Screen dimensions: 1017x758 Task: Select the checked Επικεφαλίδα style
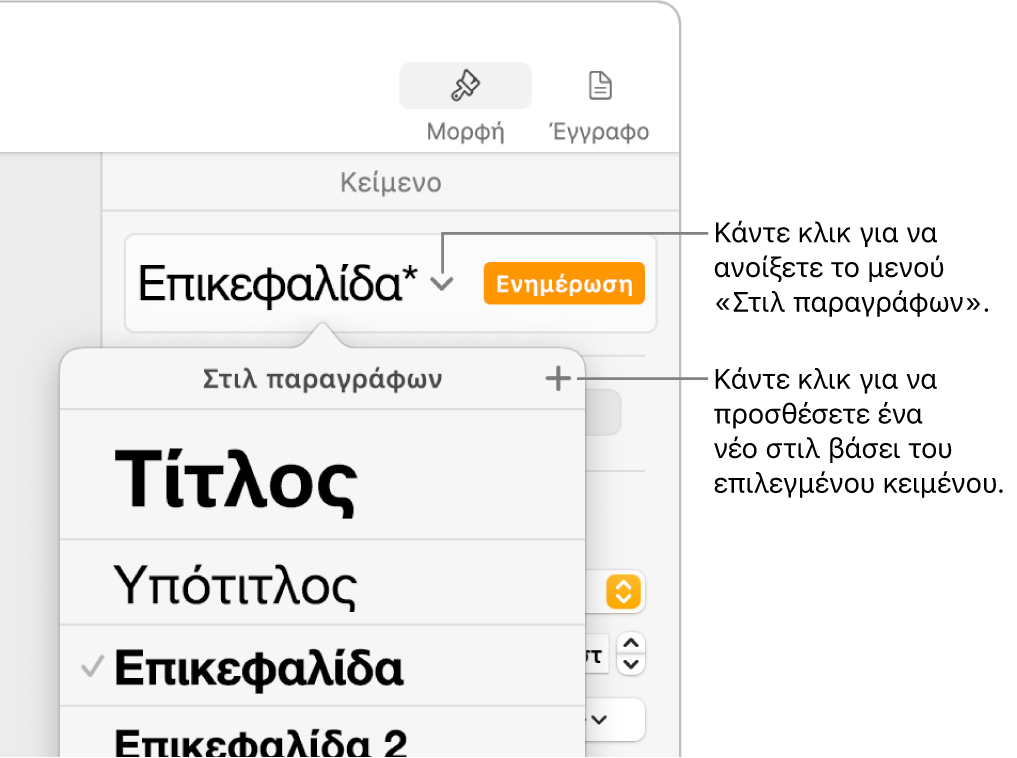click(x=259, y=667)
